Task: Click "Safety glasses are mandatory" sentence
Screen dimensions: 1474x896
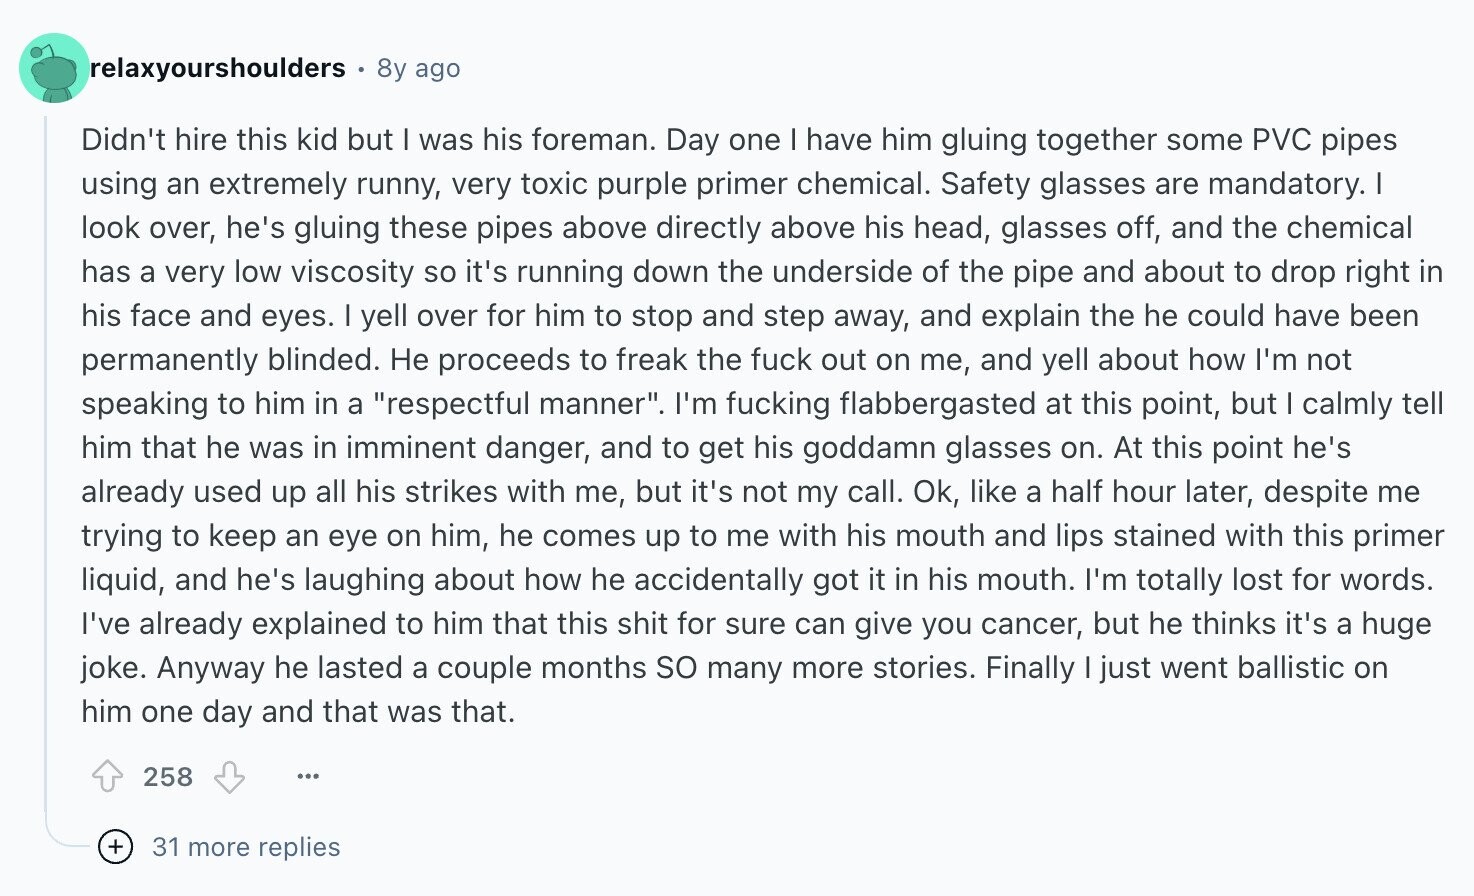Action: pyautogui.click(x=1152, y=183)
